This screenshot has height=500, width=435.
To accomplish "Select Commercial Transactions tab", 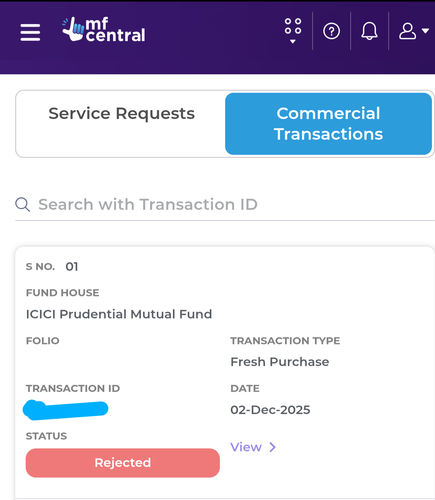I will 328,124.
